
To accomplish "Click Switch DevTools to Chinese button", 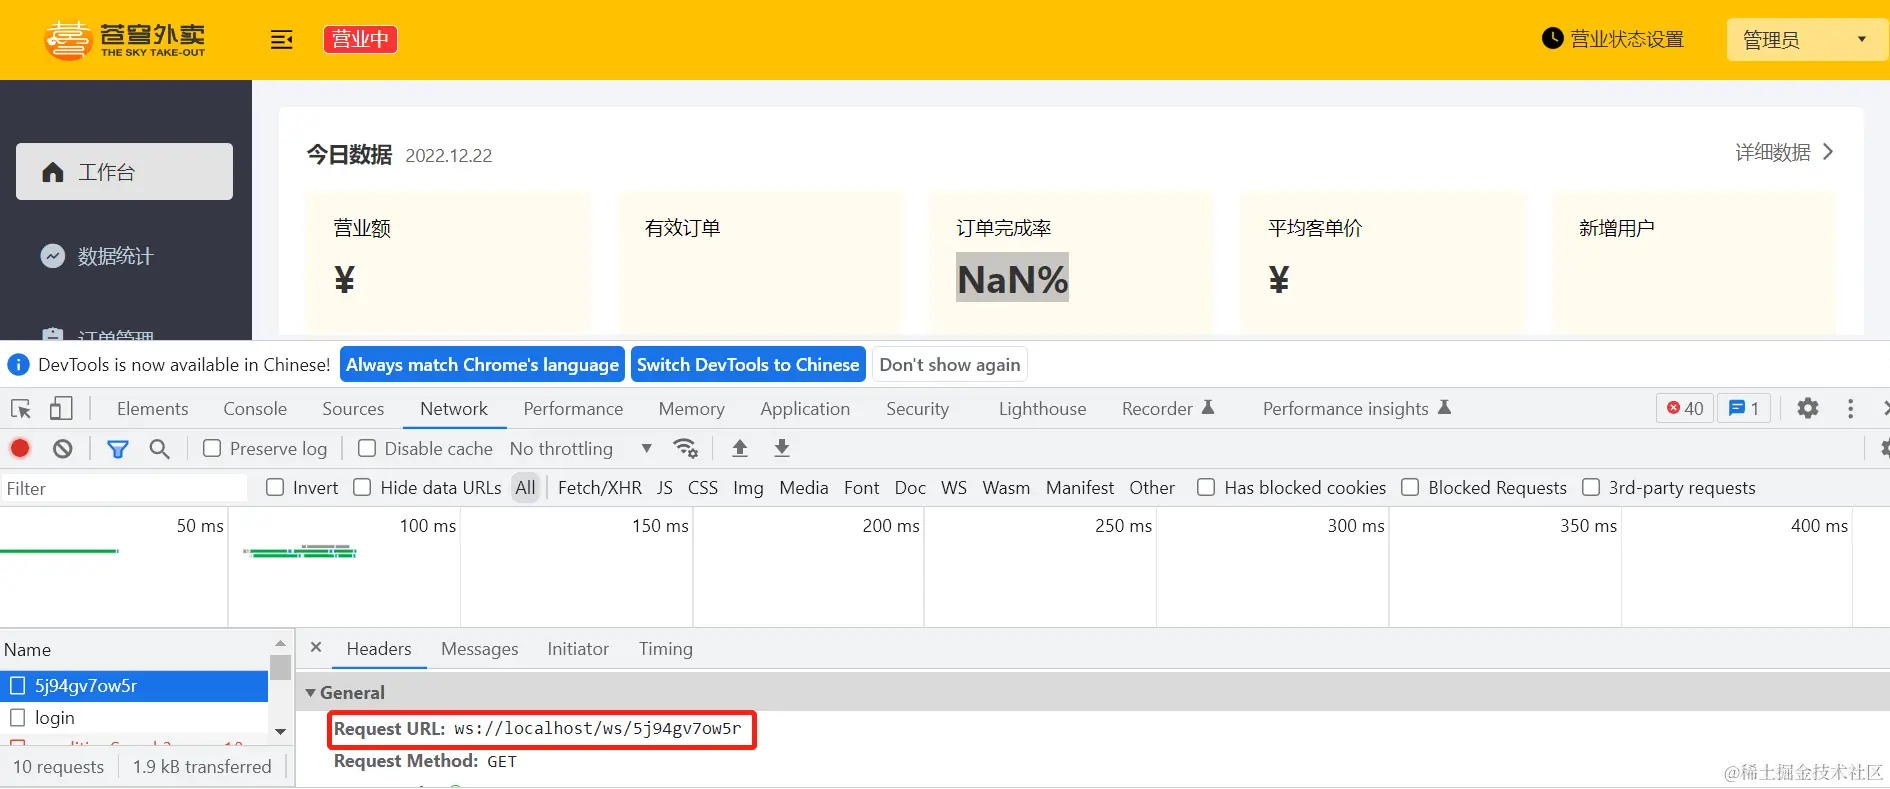I will (x=748, y=364).
